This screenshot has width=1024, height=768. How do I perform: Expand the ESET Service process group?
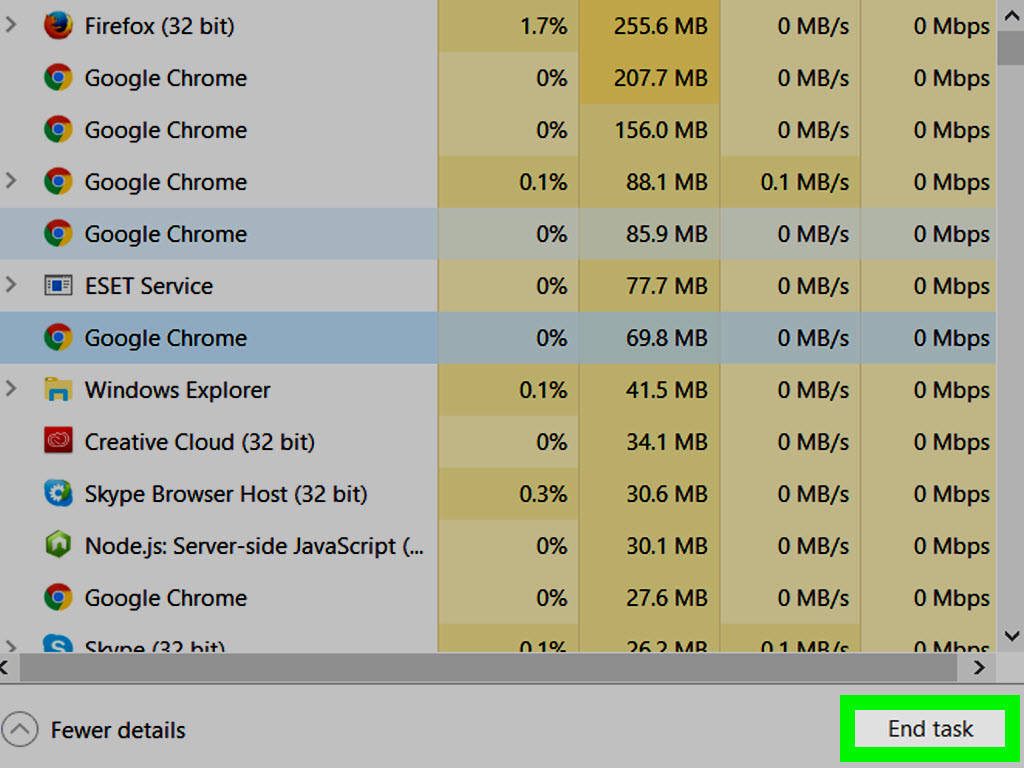(x=10, y=284)
